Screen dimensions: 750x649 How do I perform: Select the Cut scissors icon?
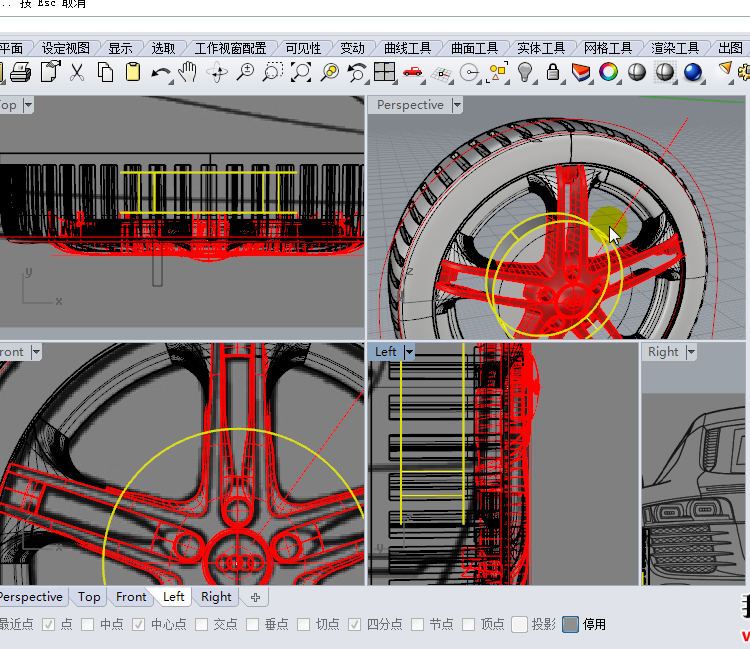point(77,72)
